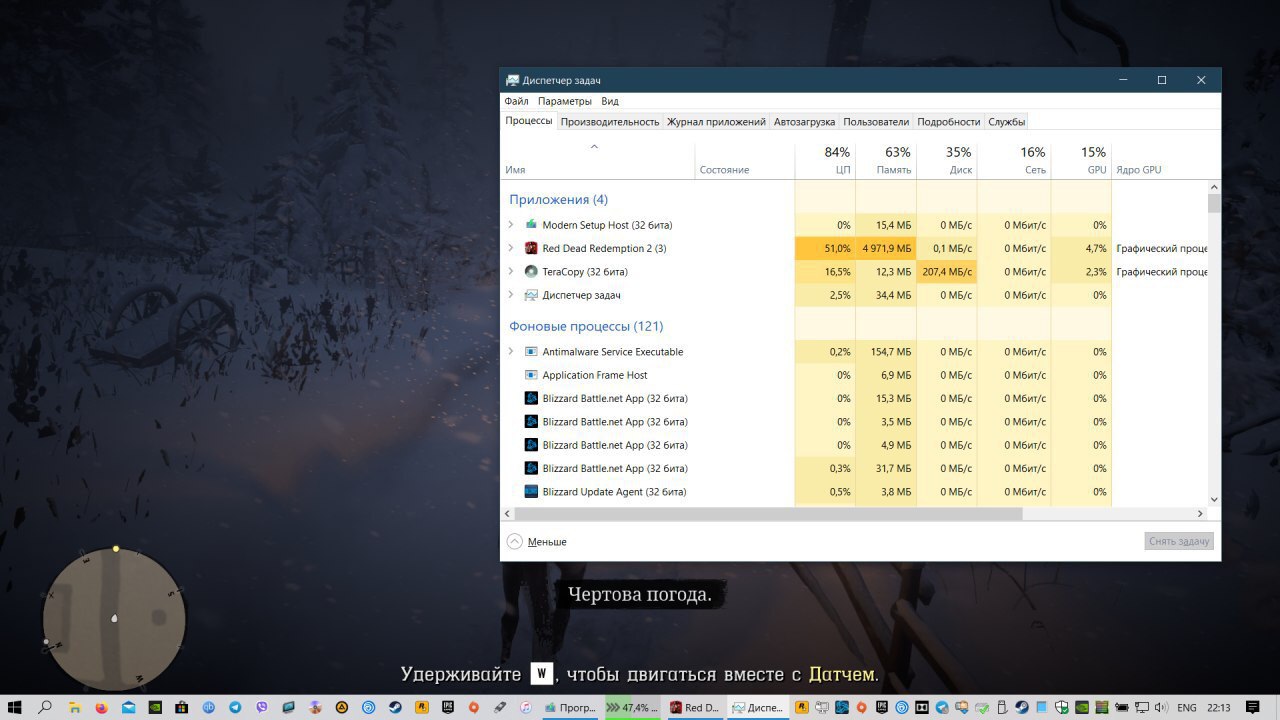
Task: Switch the ENG input language indicator
Action: point(1186,707)
